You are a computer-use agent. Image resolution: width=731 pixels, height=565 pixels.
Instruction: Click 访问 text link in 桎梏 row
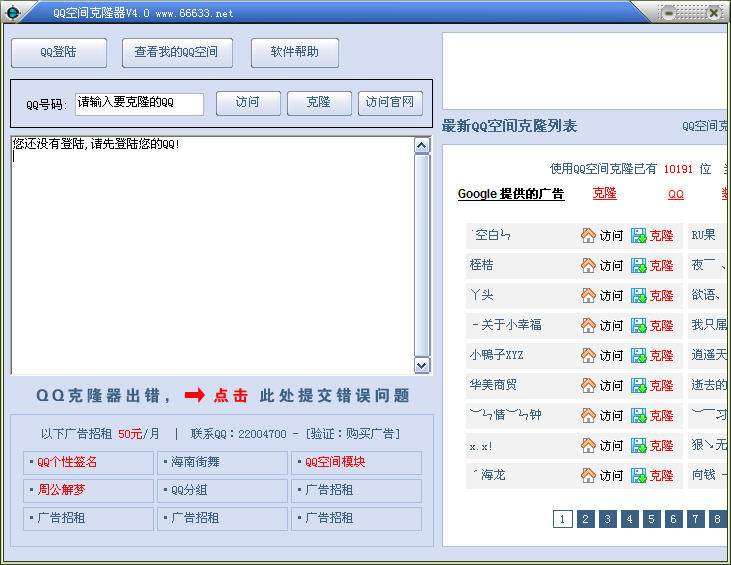click(611, 266)
